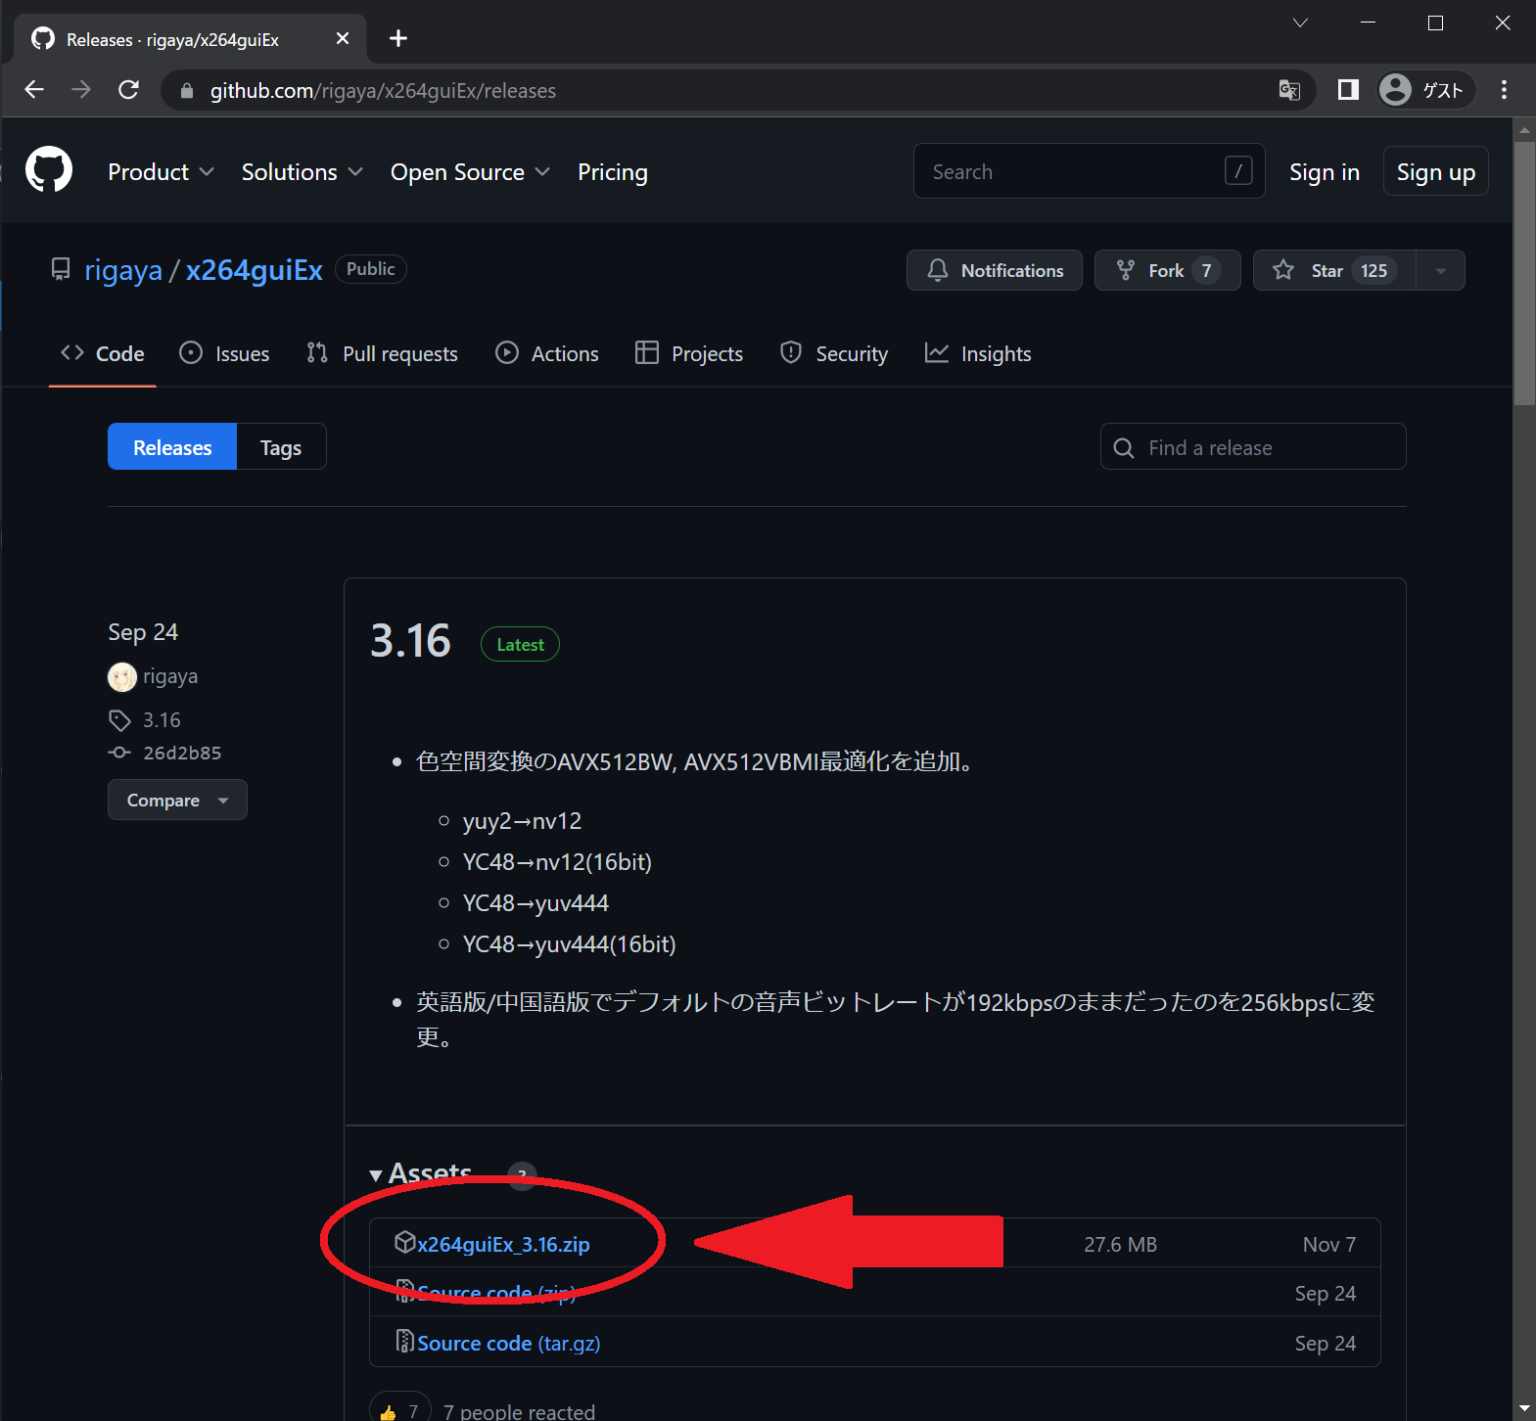Click the Google Translate icon in address bar
This screenshot has width=1536, height=1421.
(x=1289, y=90)
